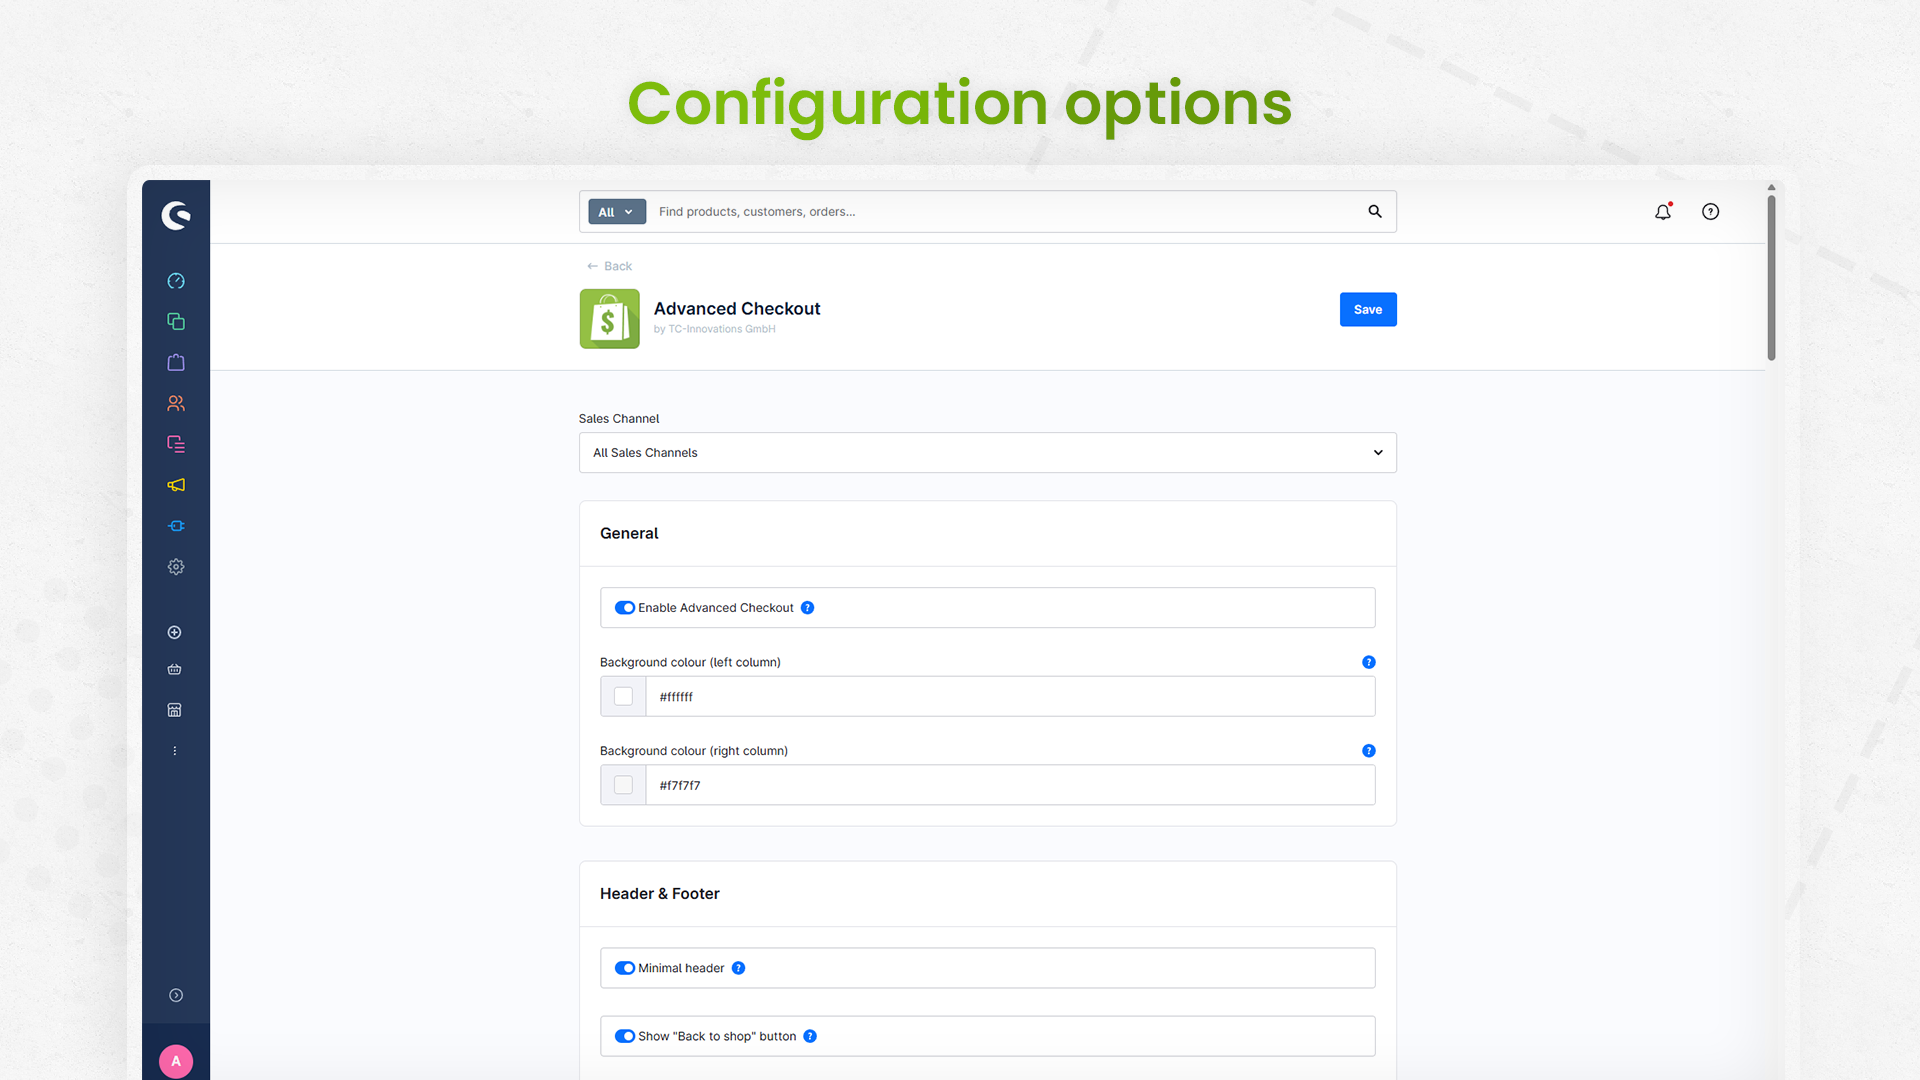Screen dimensions: 1920x1080
Task: Click the add sales channel plus icon
Action: pos(175,632)
